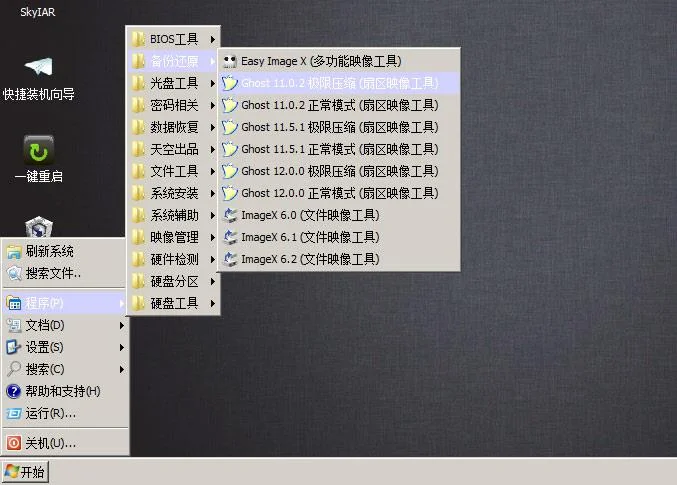
Task: Click the 设置(S) settings icon
Action: [x=14, y=347]
